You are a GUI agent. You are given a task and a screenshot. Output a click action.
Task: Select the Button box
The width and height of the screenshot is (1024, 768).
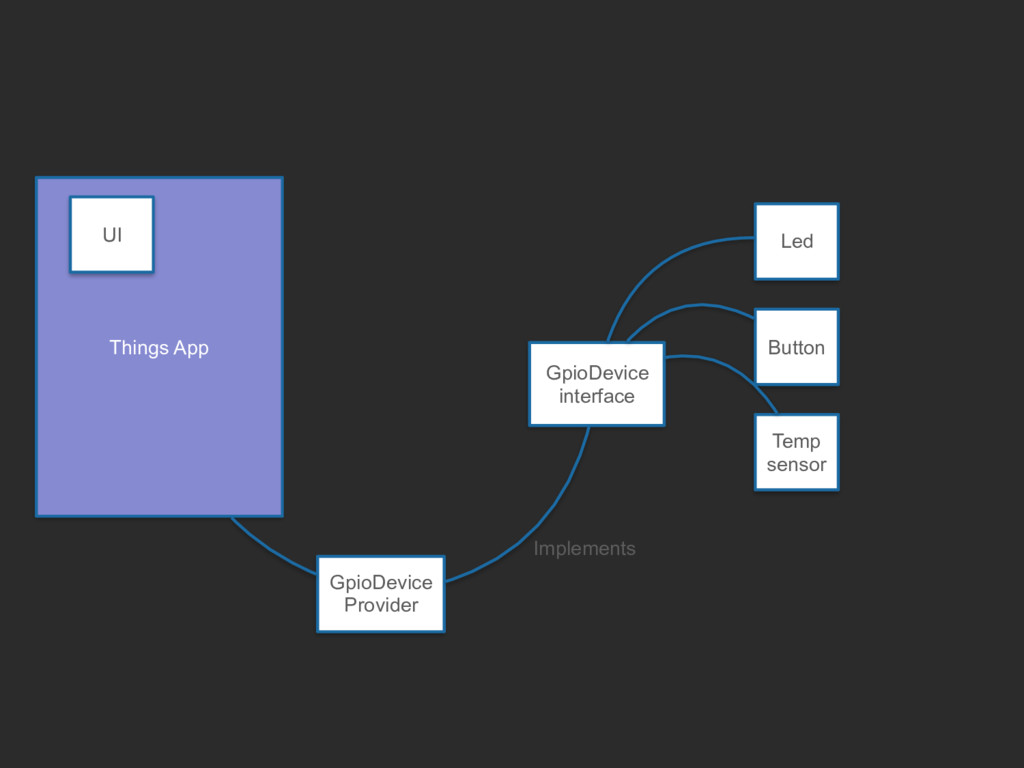click(797, 347)
